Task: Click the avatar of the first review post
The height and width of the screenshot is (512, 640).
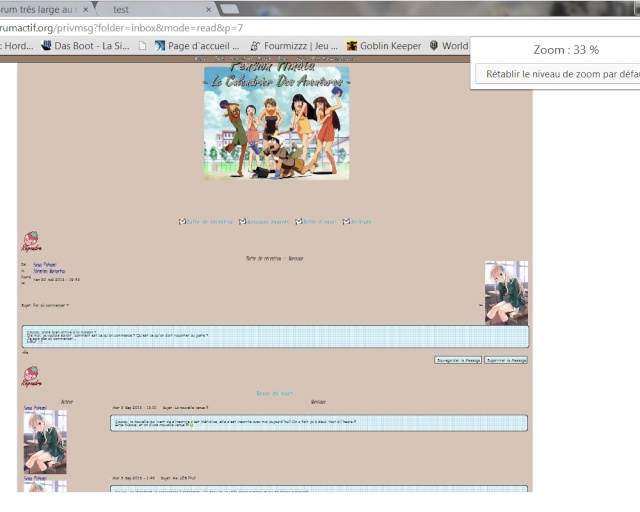Action: [45, 442]
